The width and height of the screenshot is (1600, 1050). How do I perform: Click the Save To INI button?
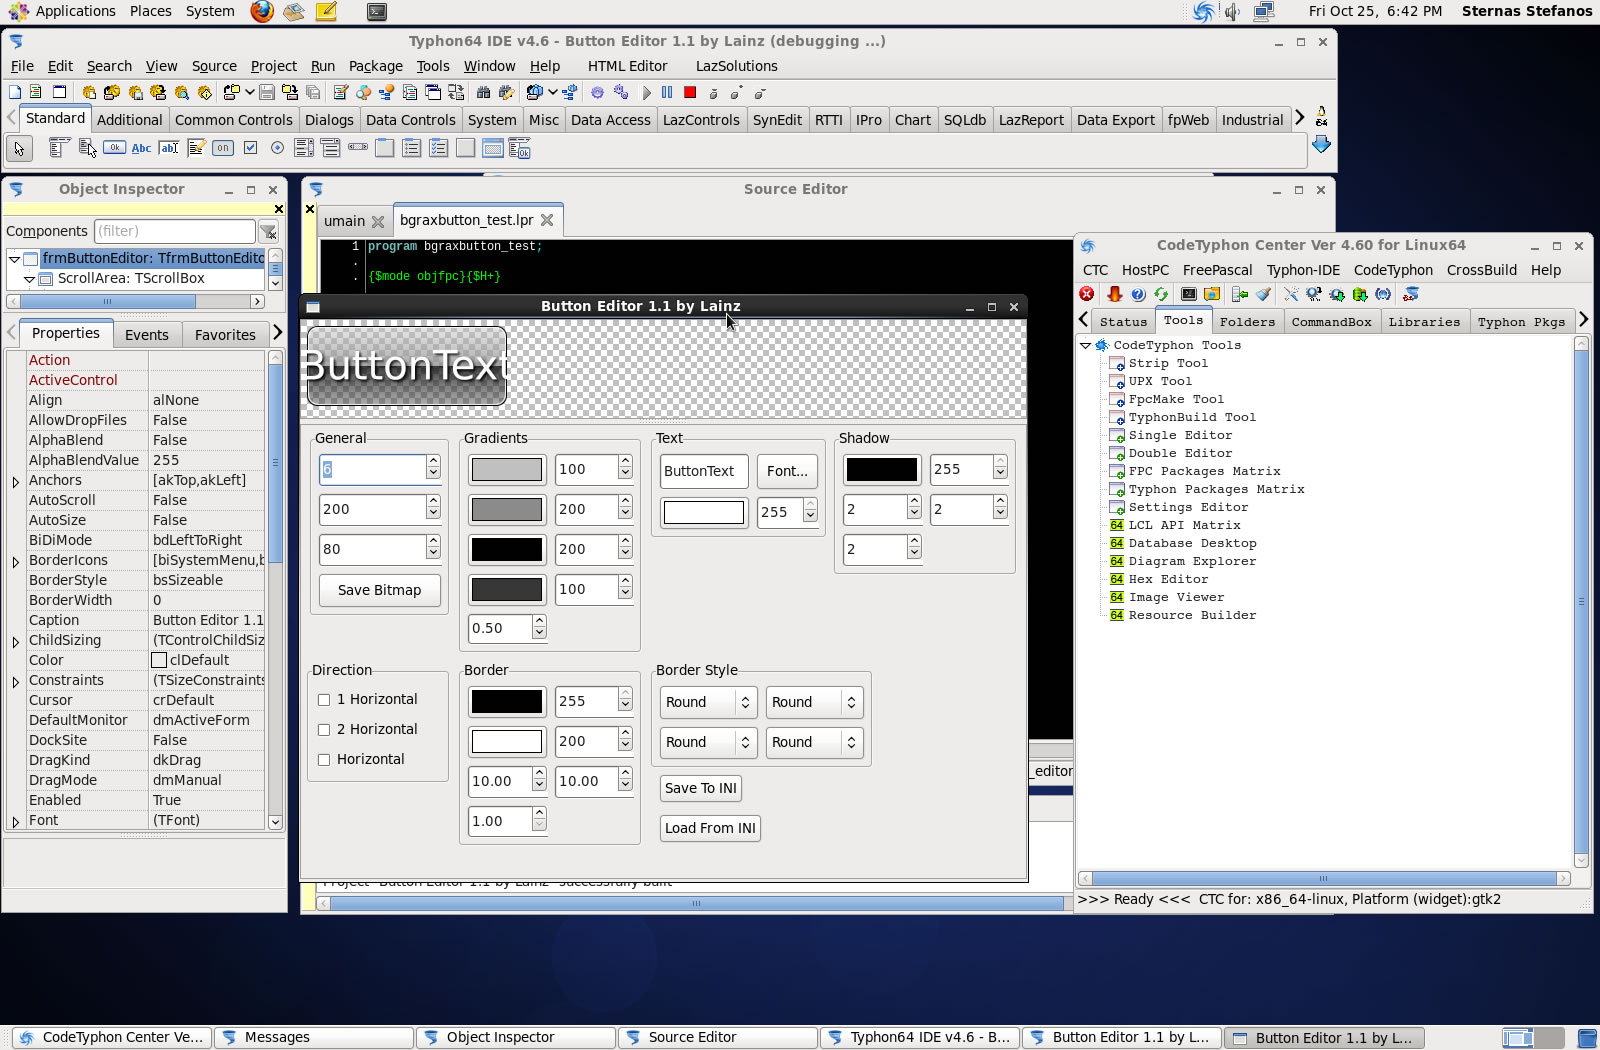701,788
